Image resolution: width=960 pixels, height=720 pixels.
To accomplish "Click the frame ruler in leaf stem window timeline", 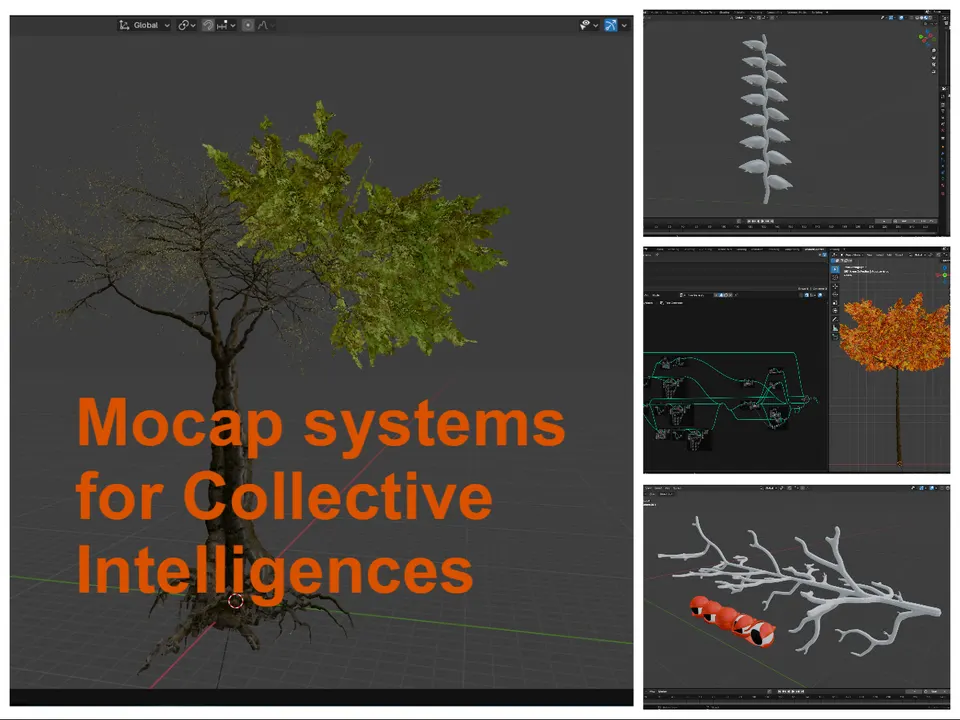I will (790, 228).
